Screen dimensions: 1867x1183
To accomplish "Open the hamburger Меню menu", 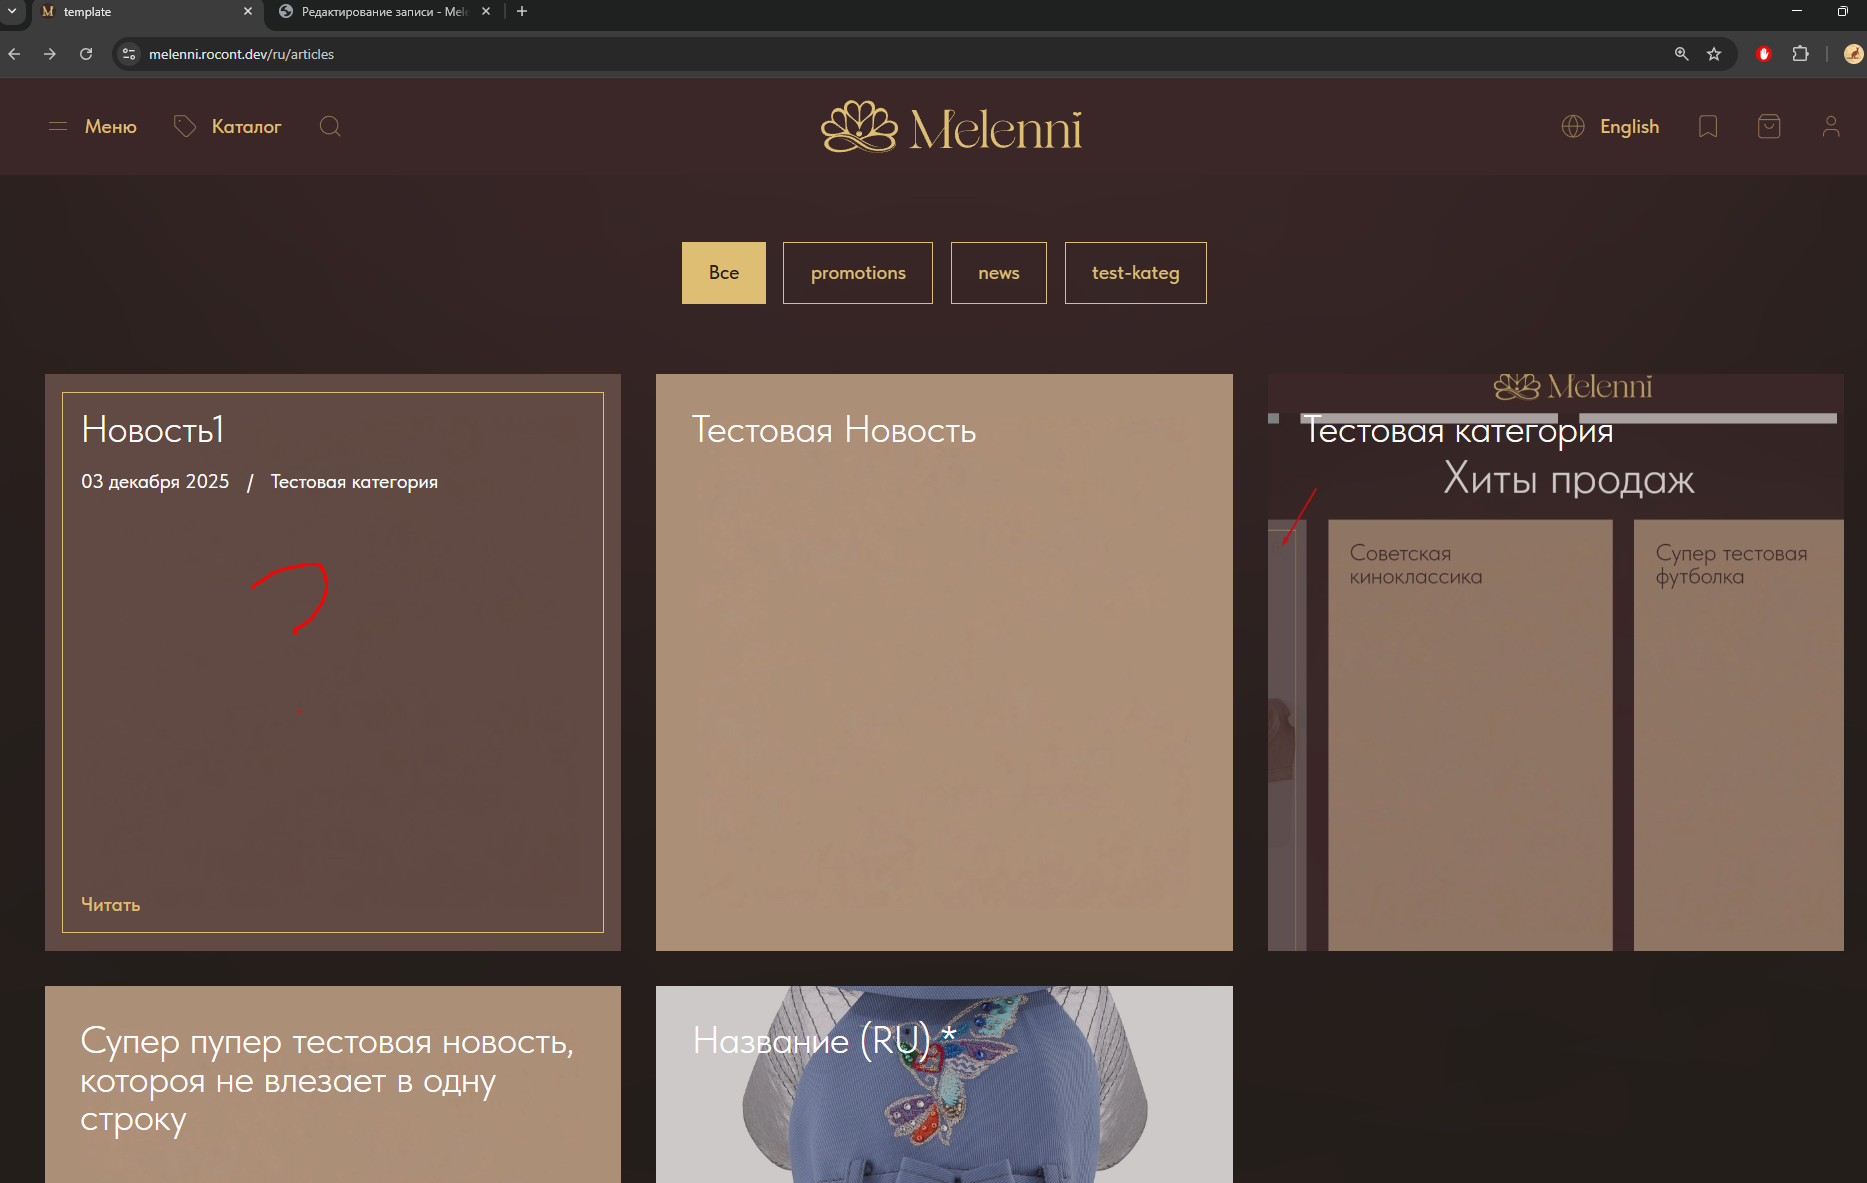I will click(93, 127).
